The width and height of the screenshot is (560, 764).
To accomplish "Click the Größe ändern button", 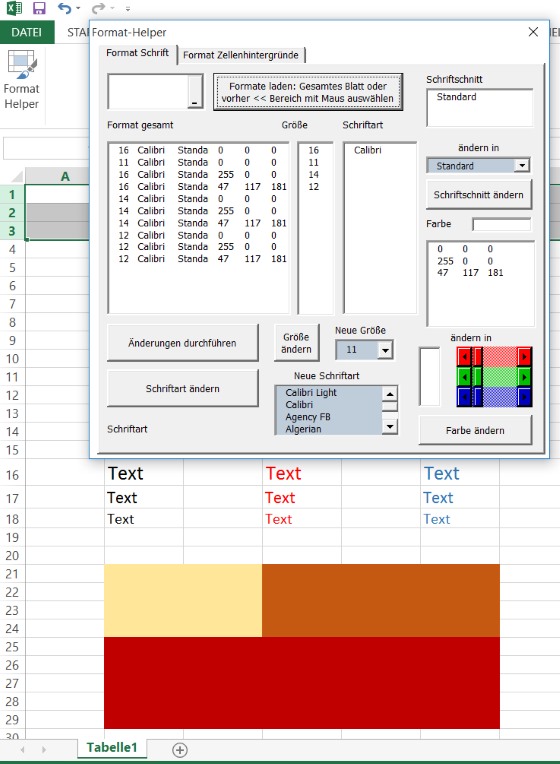I will 296,343.
